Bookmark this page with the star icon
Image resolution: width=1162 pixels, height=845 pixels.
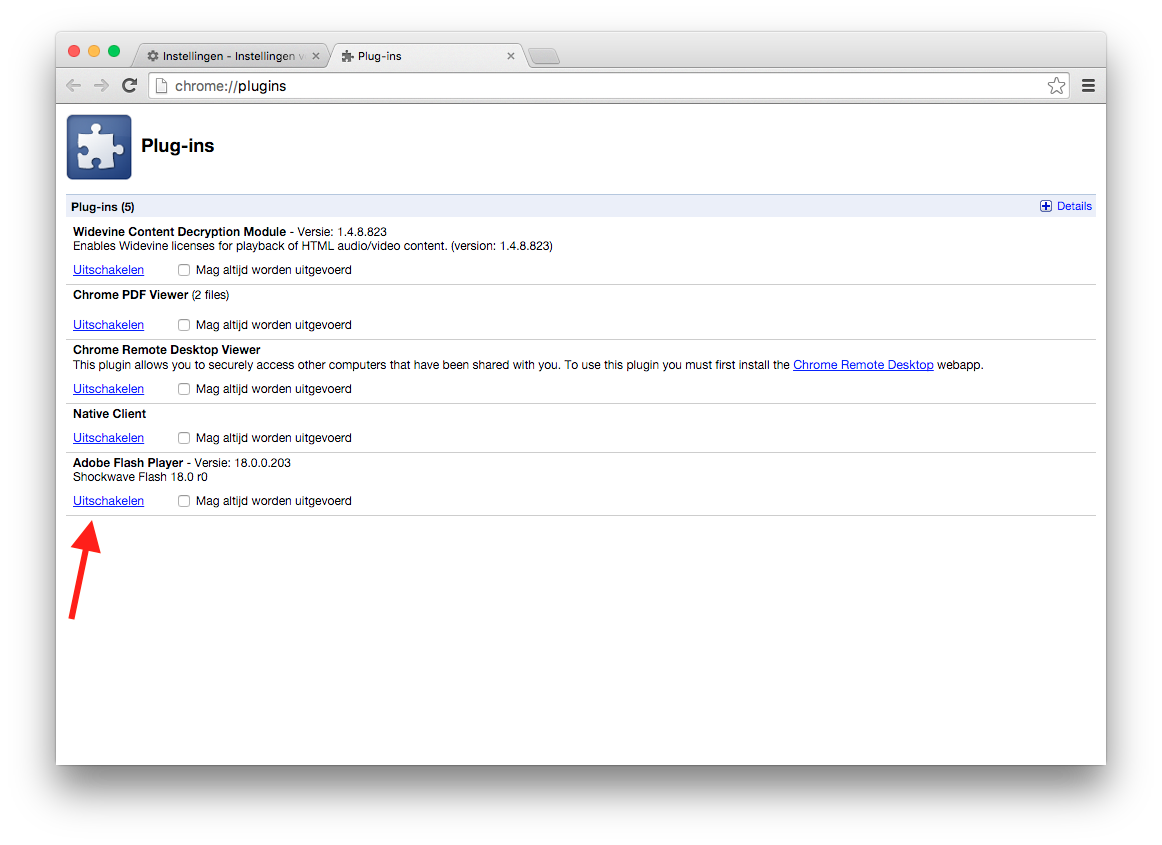[x=1056, y=86]
